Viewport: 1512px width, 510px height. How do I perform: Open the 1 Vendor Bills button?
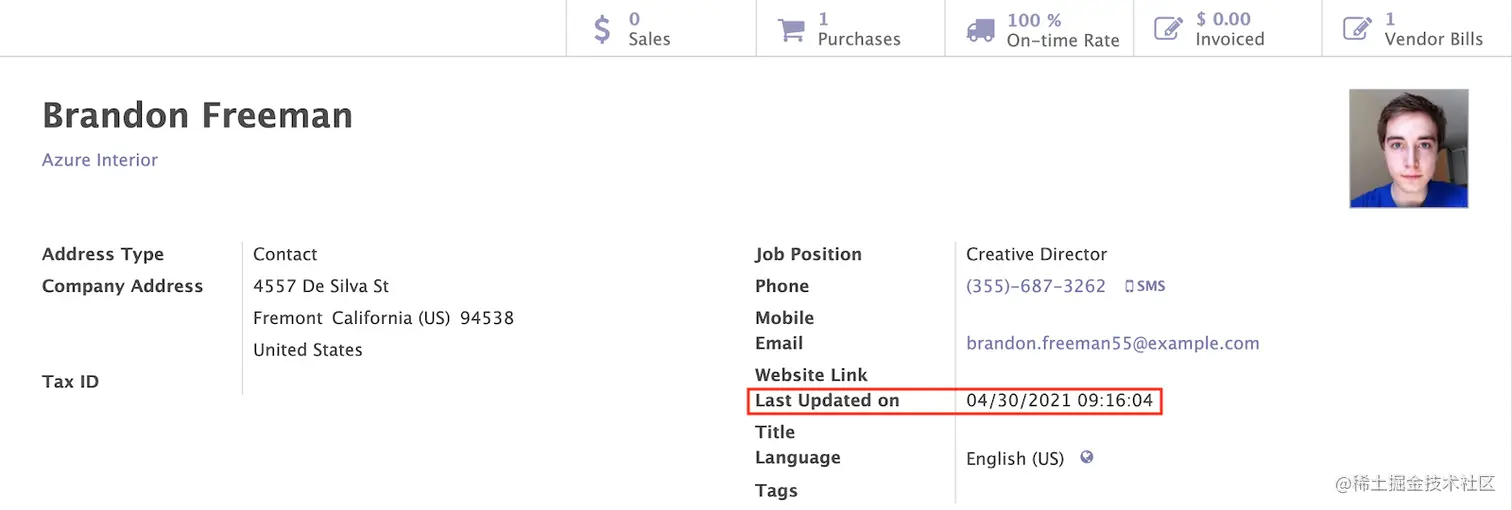(1417, 29)
